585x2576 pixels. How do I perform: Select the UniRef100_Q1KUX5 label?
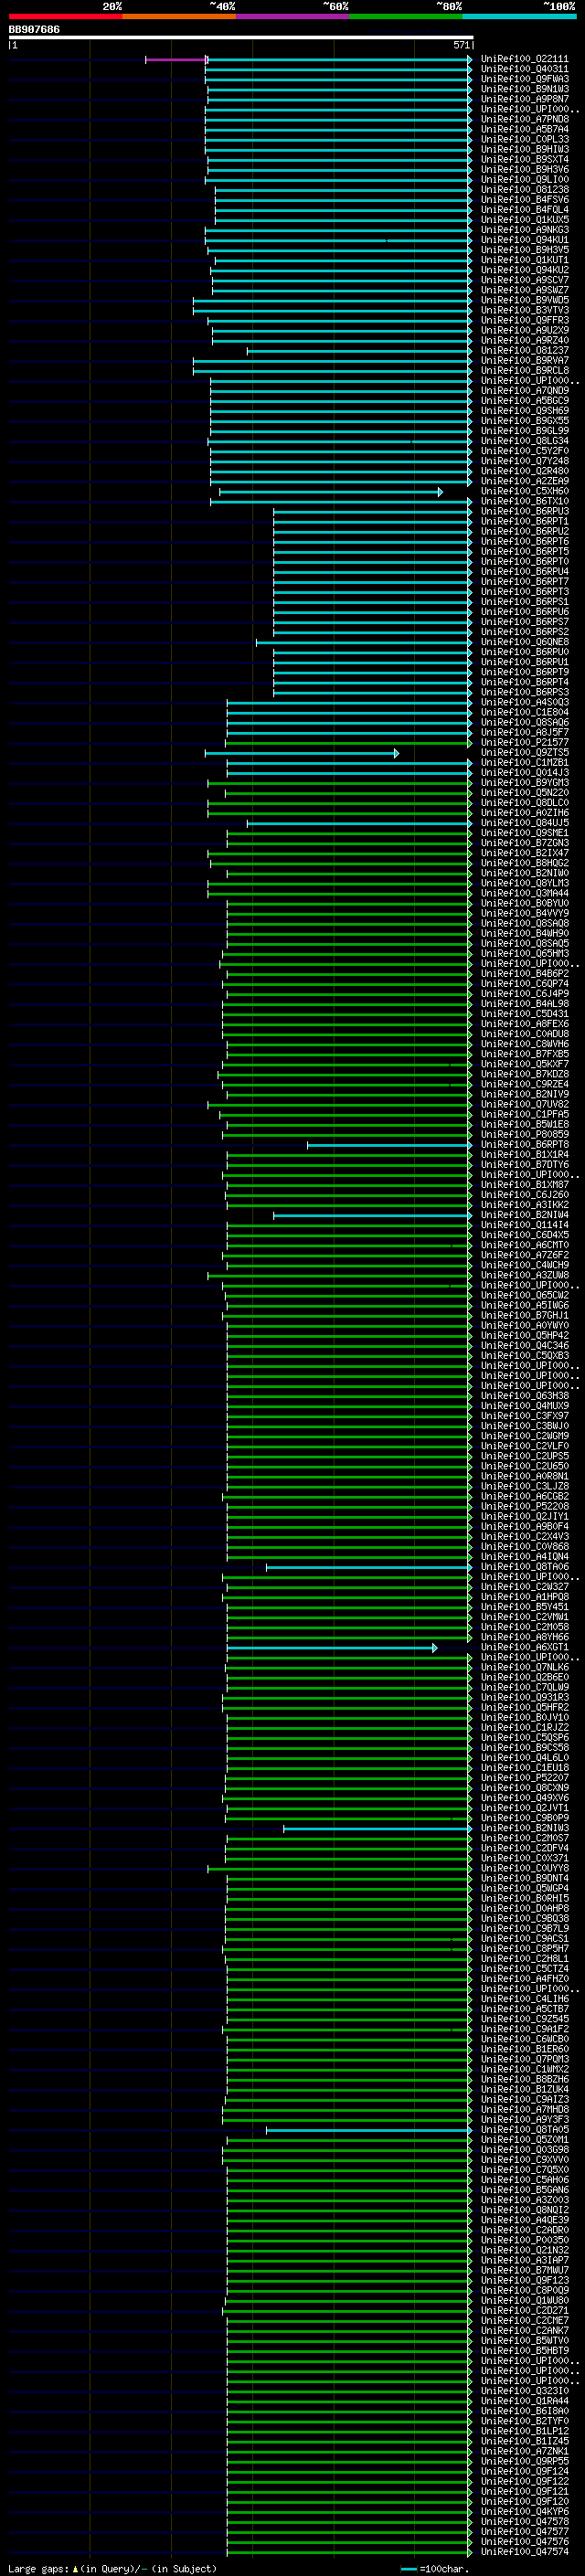pyautogui.click(x=524, y=220)
